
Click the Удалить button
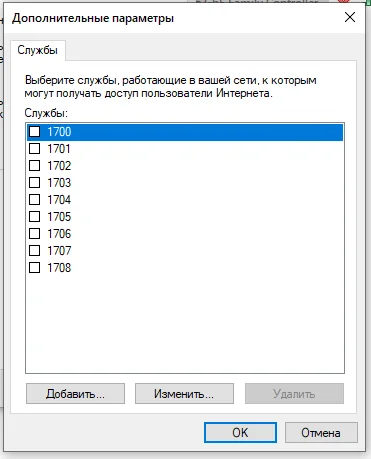point(294,394)
